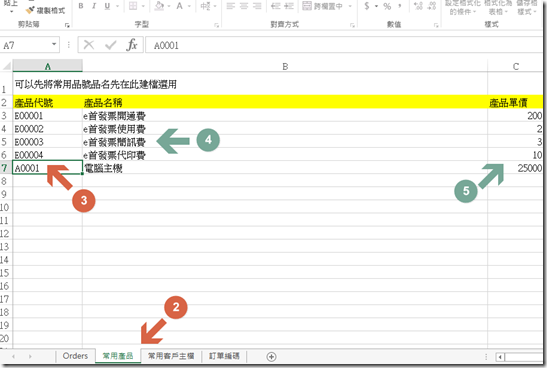Open the Accounting format dropdown arrow

[376, 6]
